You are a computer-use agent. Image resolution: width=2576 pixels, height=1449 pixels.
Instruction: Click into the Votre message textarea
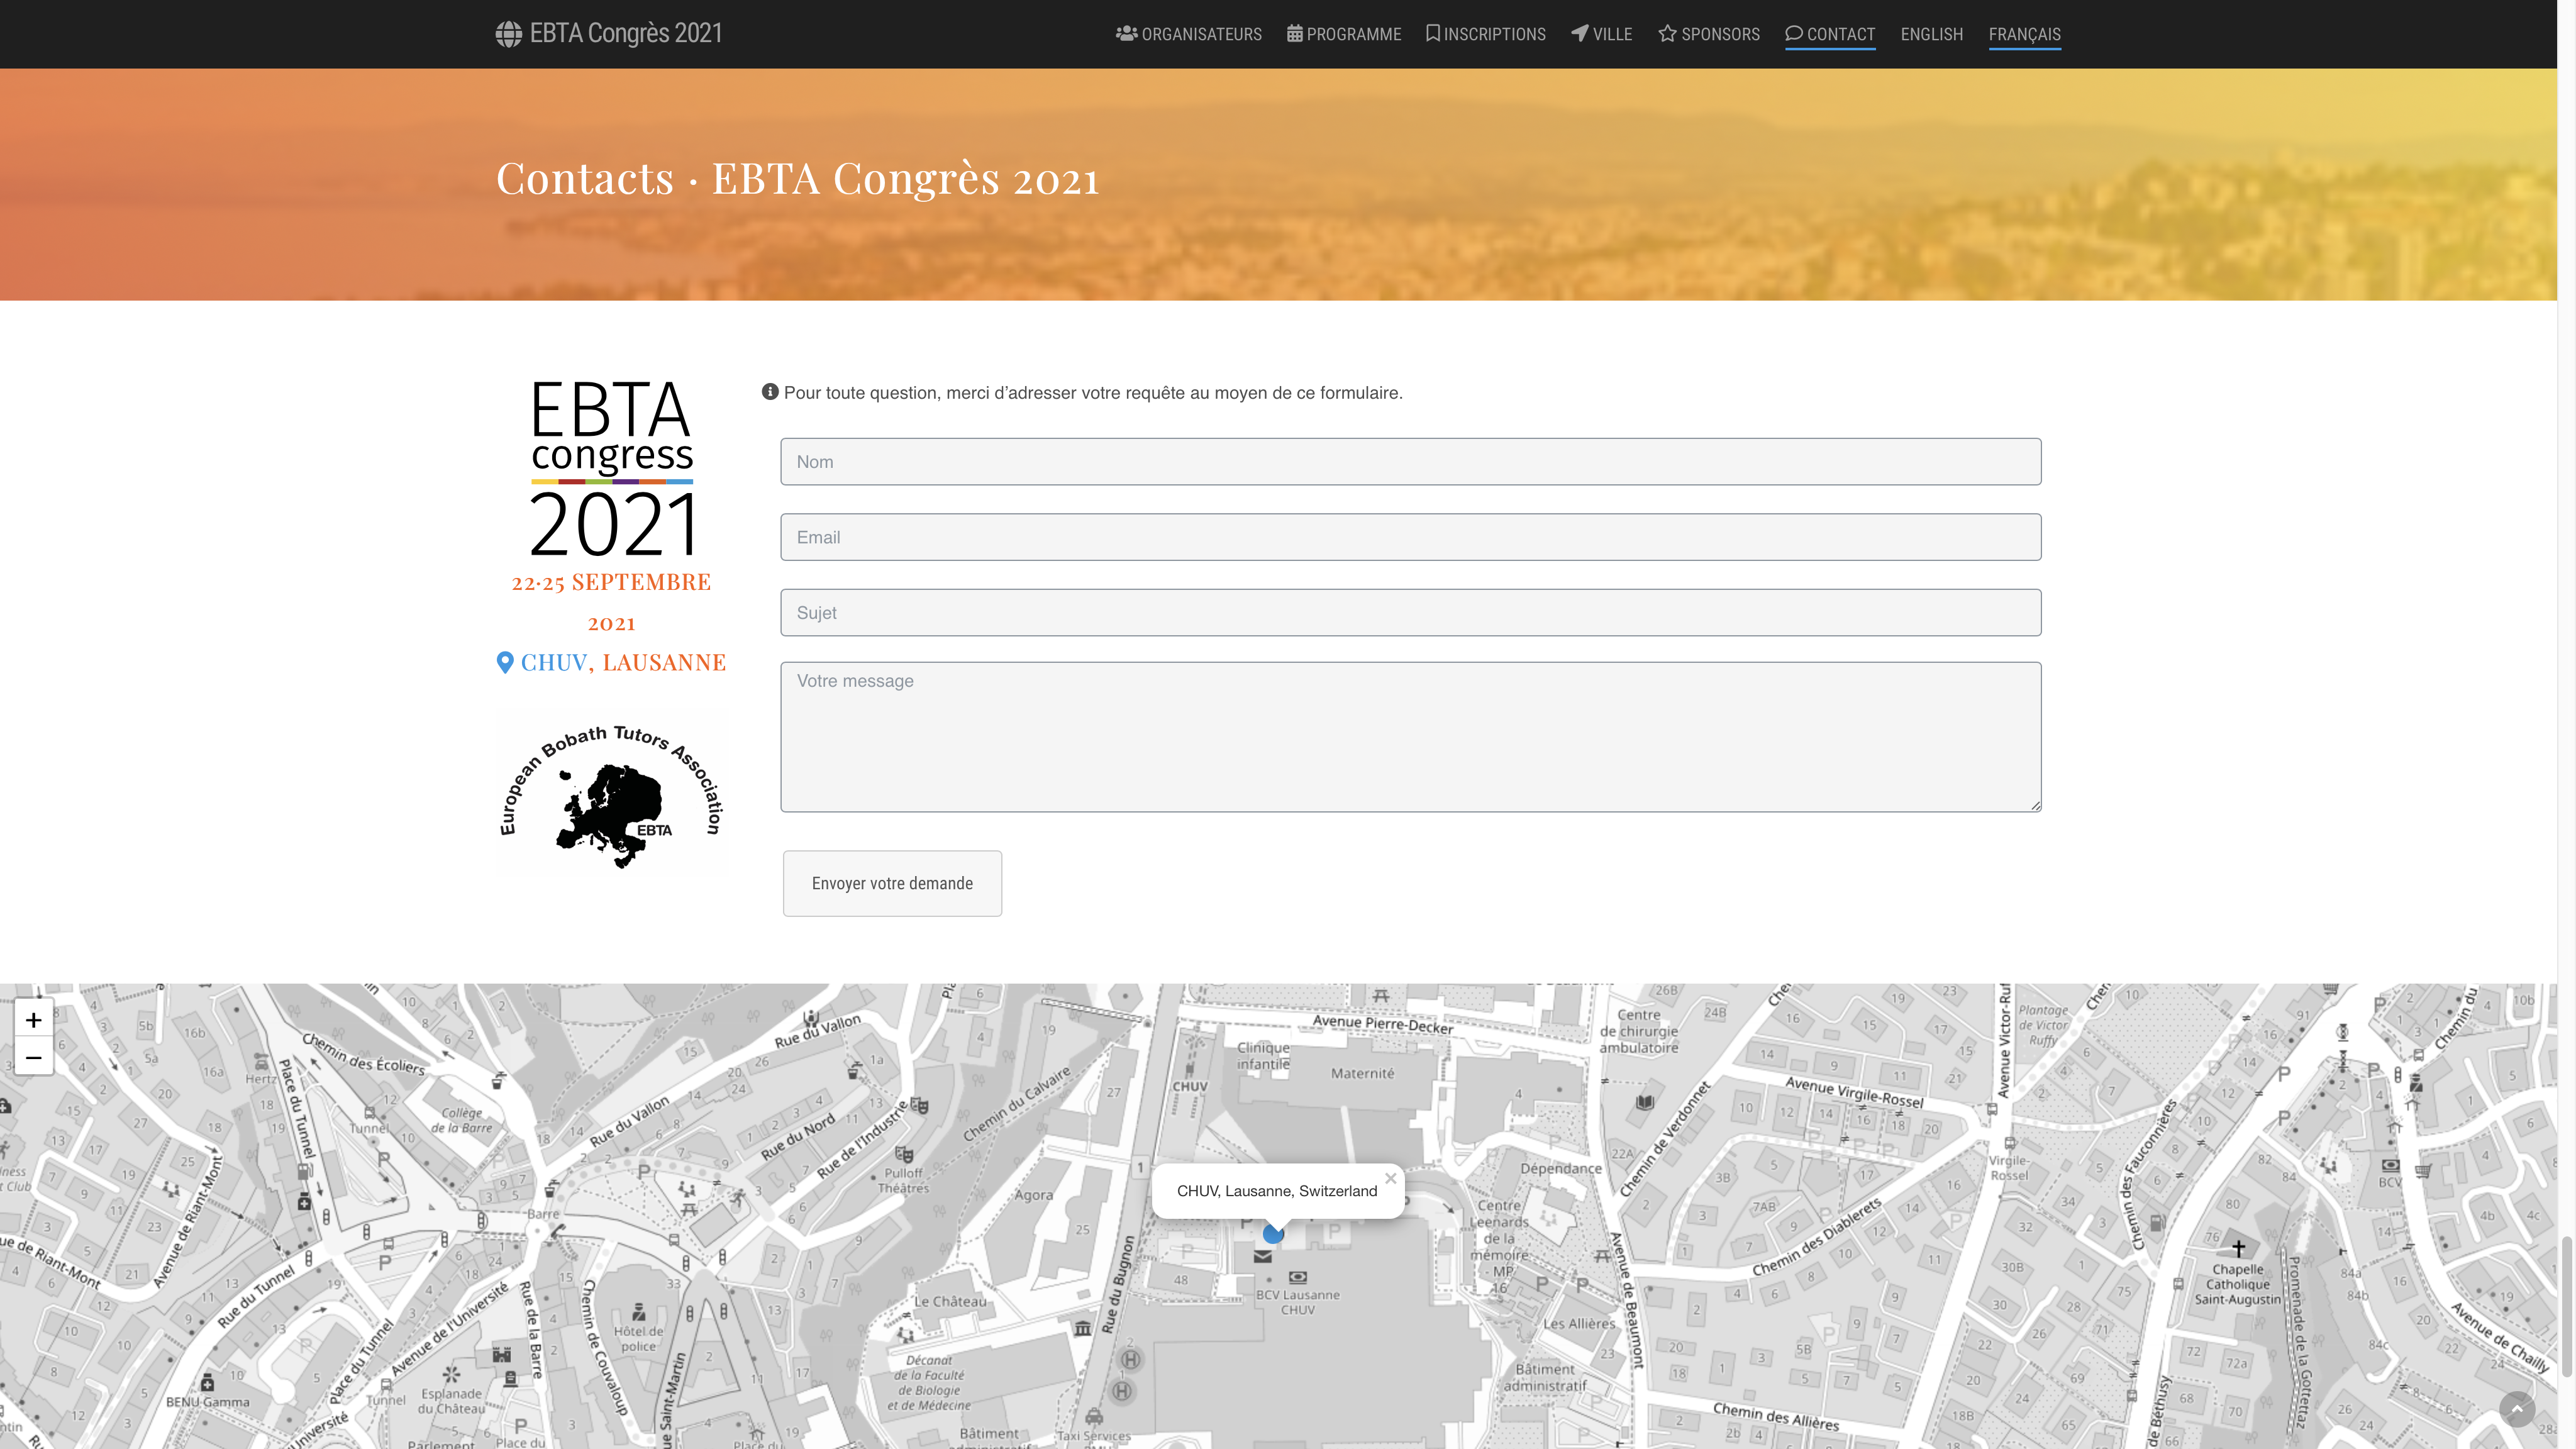(x=1410, y=736)
